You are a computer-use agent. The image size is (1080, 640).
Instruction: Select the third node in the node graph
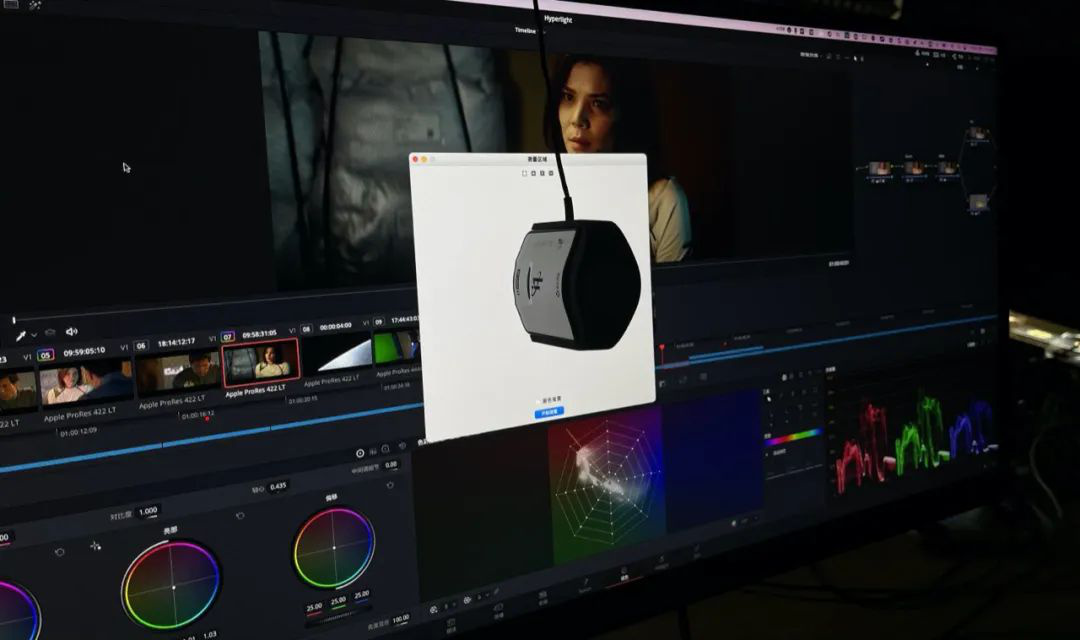click(x=947, y=167)
